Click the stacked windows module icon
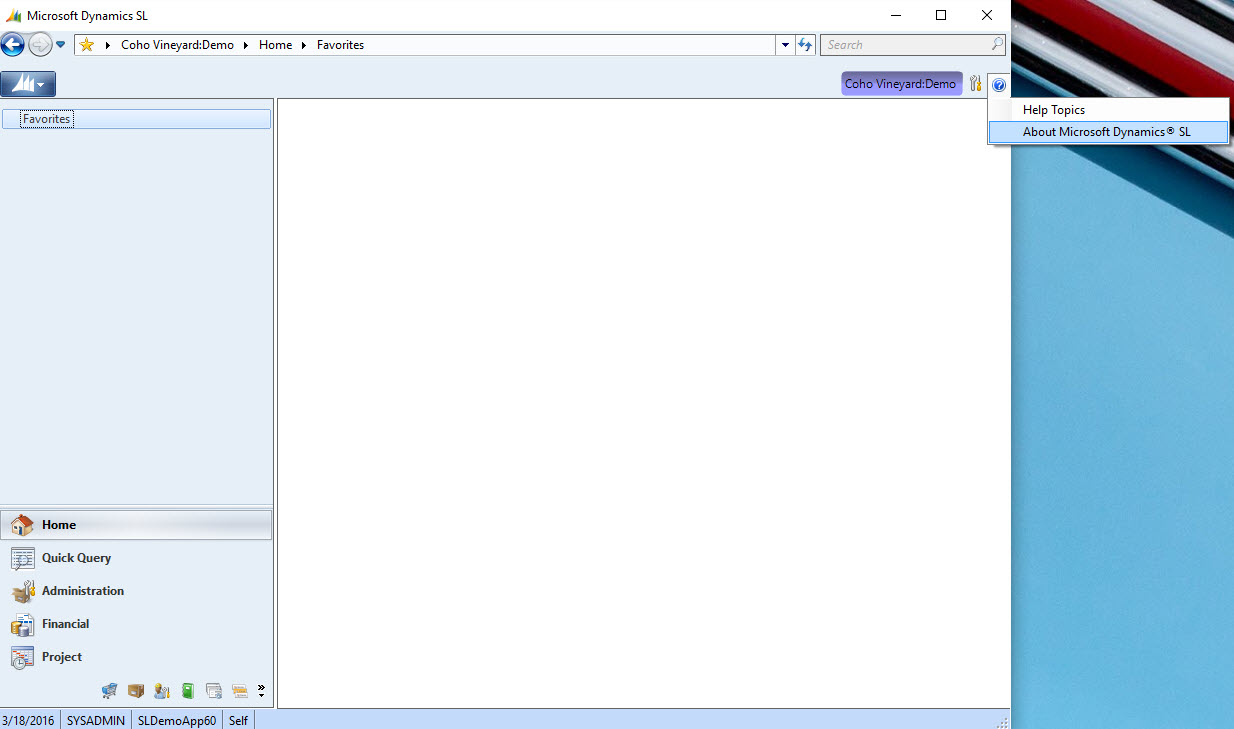Viewport: 1234px width, 729px height. pyautogui.click(x=213, y=690)
